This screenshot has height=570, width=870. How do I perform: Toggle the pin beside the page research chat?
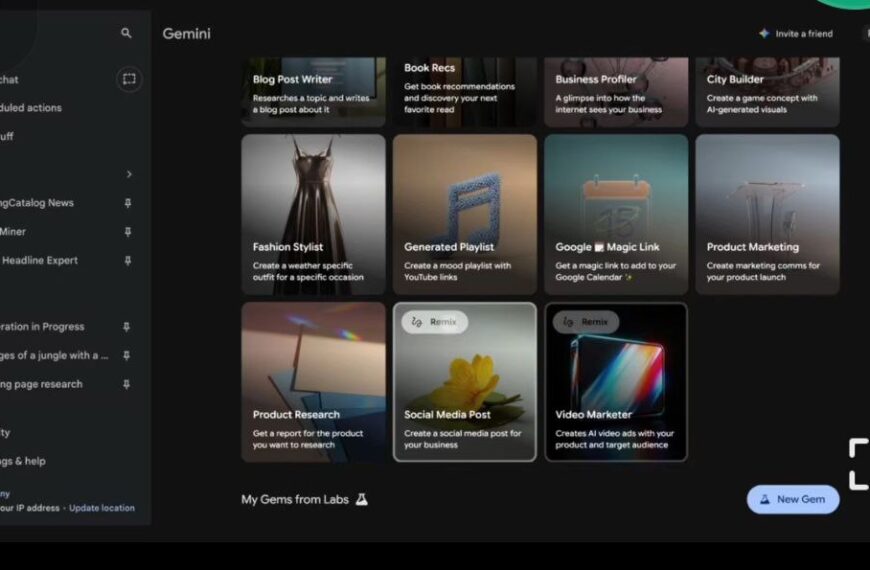pos(127,384)
